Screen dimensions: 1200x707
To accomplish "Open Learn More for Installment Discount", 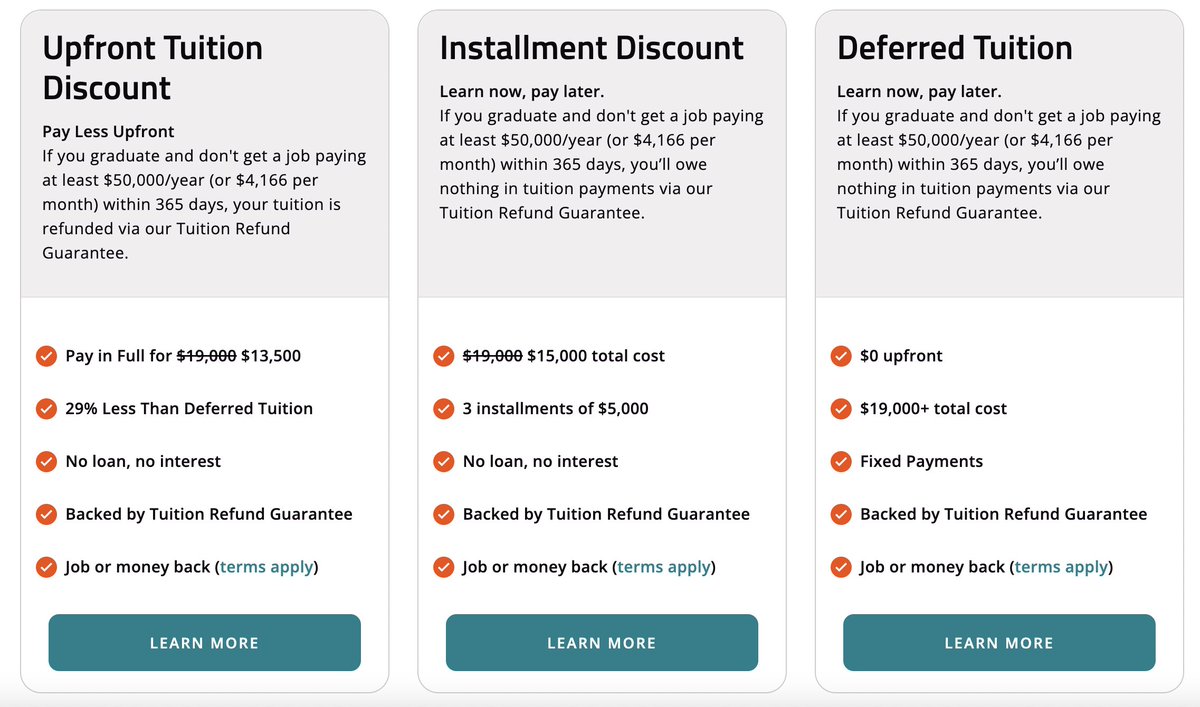I will click(602, 643).
